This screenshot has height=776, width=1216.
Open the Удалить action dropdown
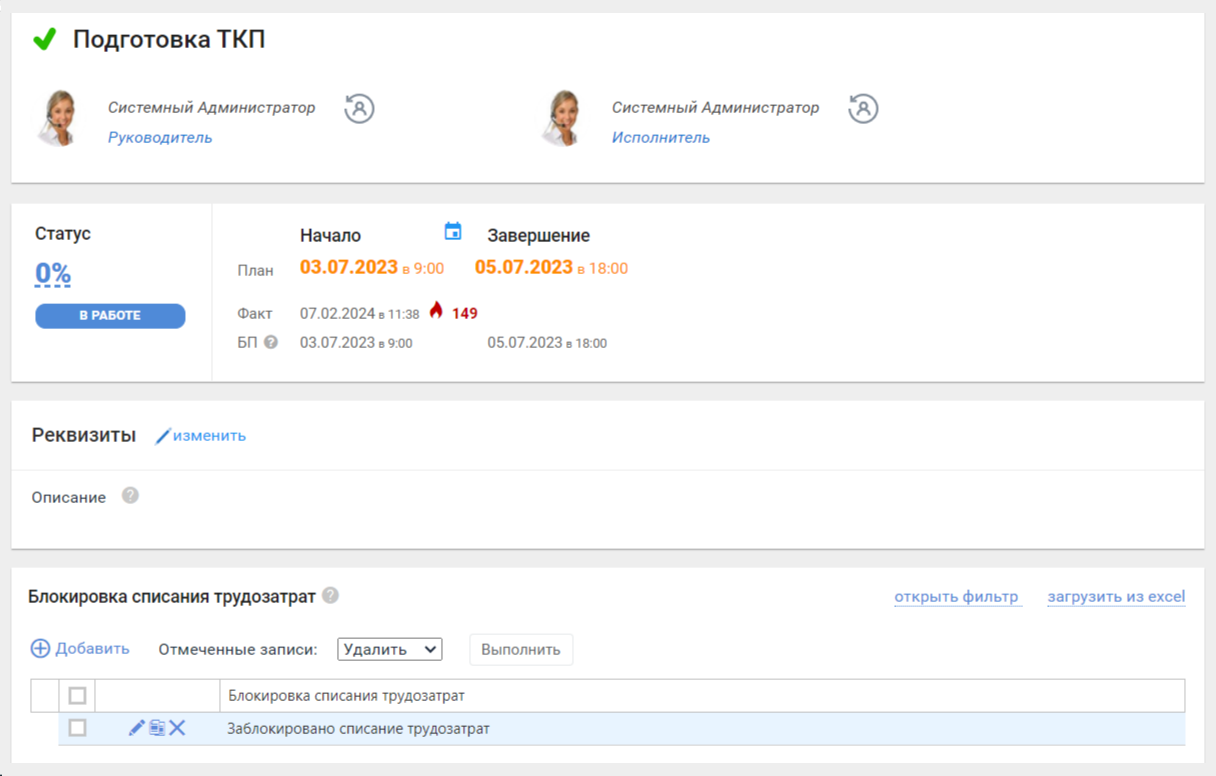tap(389, 649)
